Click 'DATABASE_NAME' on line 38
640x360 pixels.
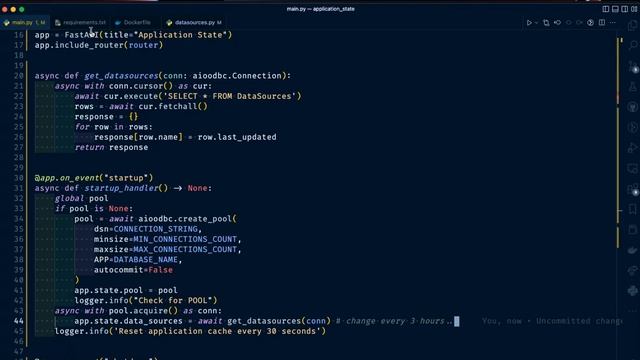tap(146, 260)
